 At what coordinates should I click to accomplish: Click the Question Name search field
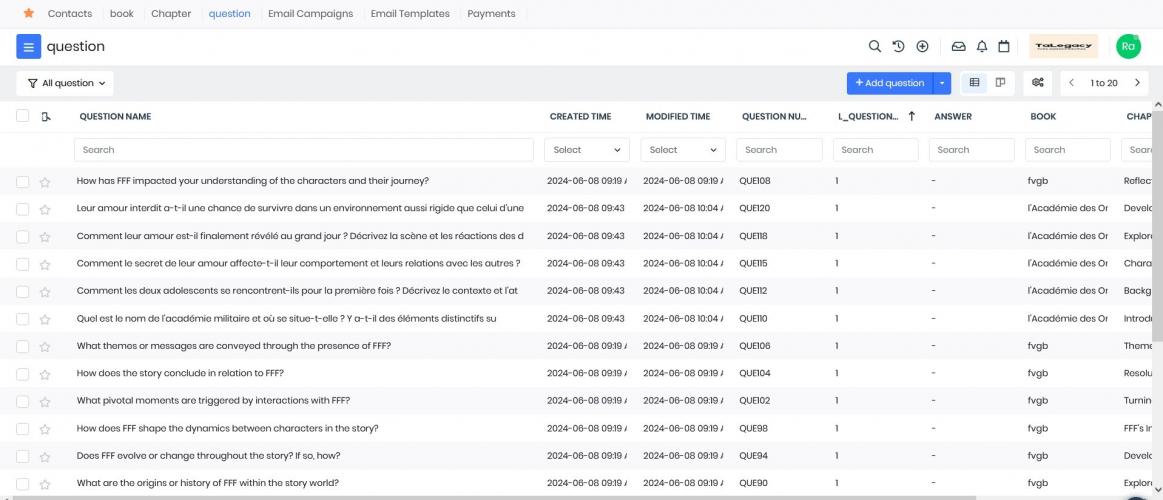(303, 150)
